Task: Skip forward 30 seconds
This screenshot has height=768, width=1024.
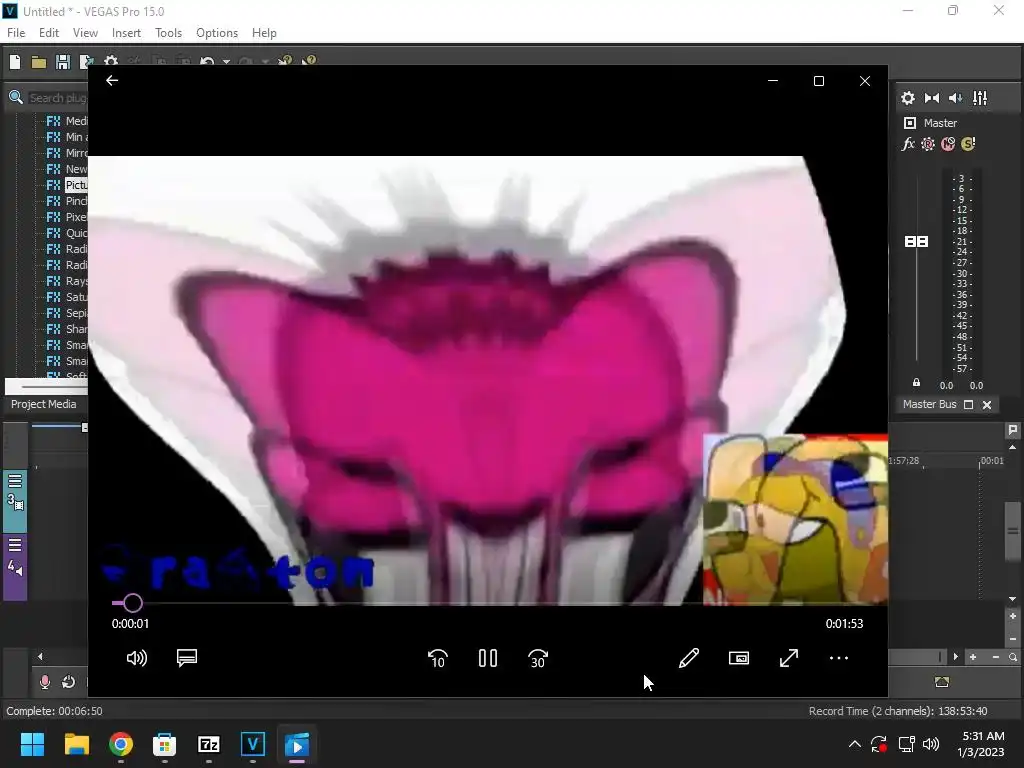Action: (x=538, y=658)
